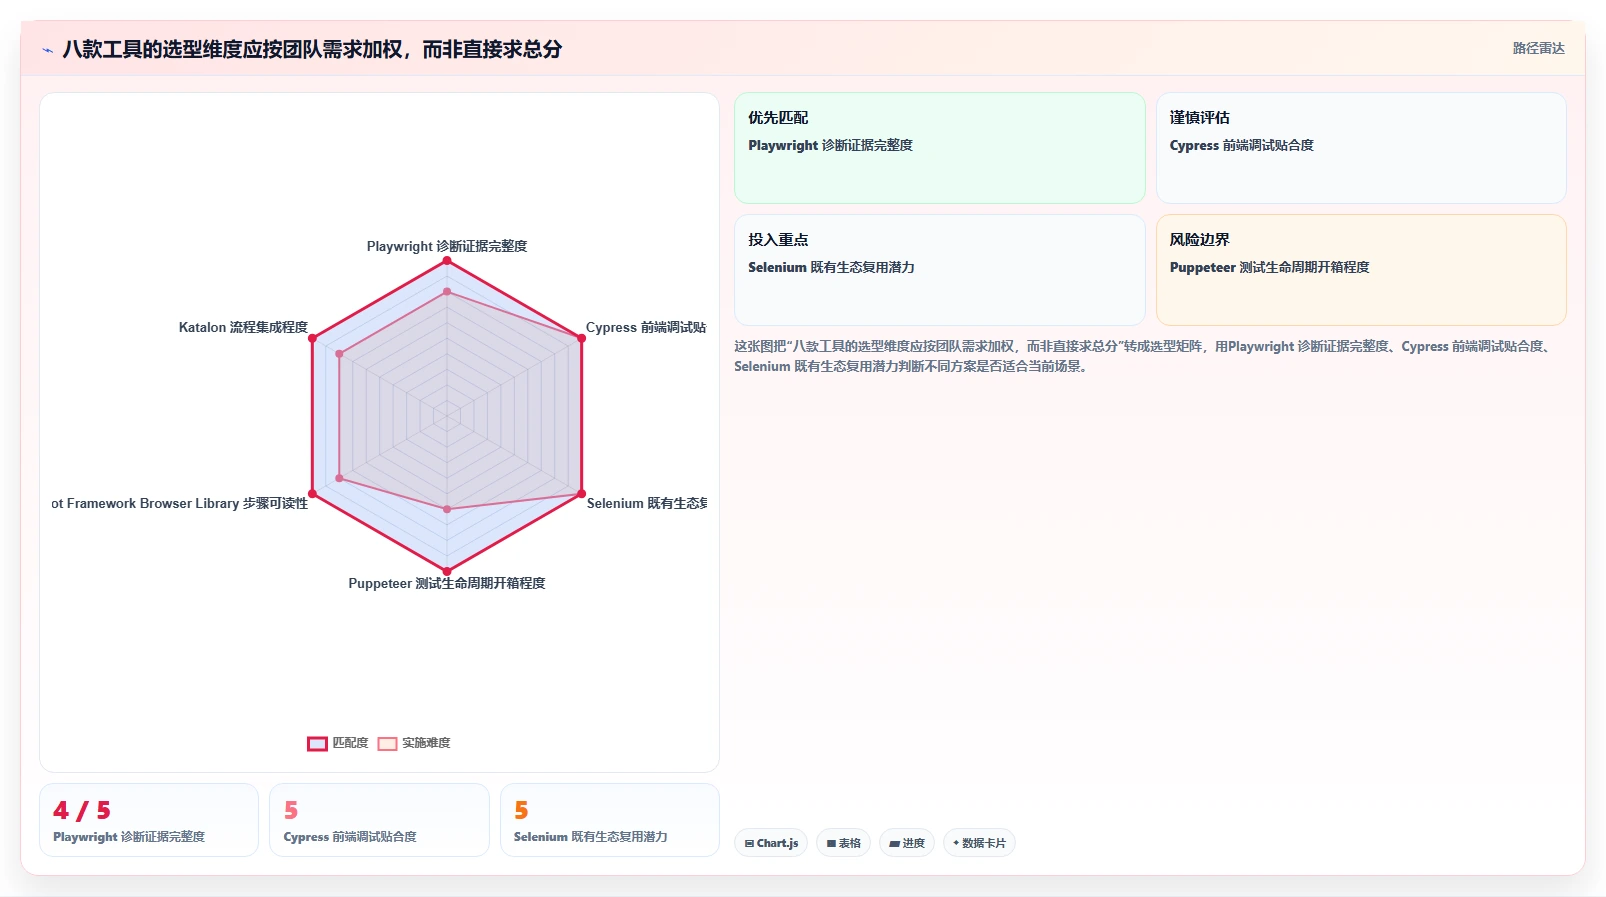Click Selenium 既有生态复用潜力 text in the 投入重点 card

[x=832, y=267]
